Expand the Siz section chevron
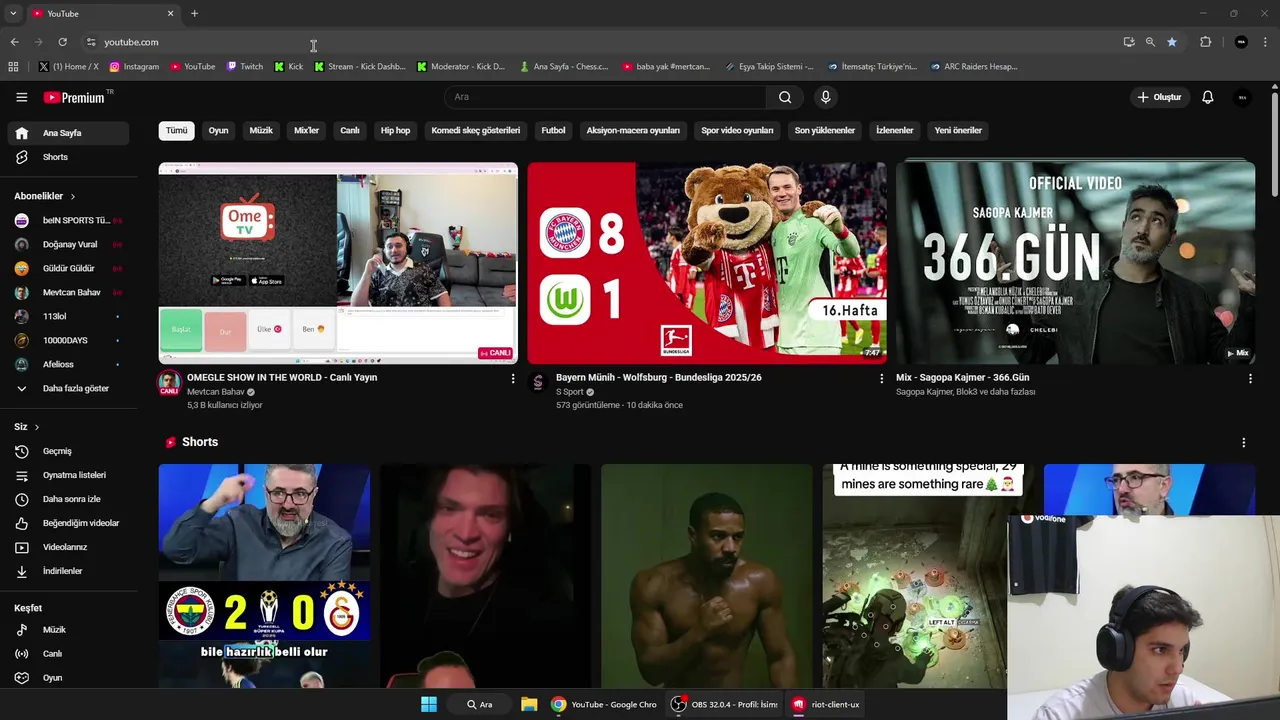The width and height of the screenshot is (1280, 720). click(x=37, y=427)
